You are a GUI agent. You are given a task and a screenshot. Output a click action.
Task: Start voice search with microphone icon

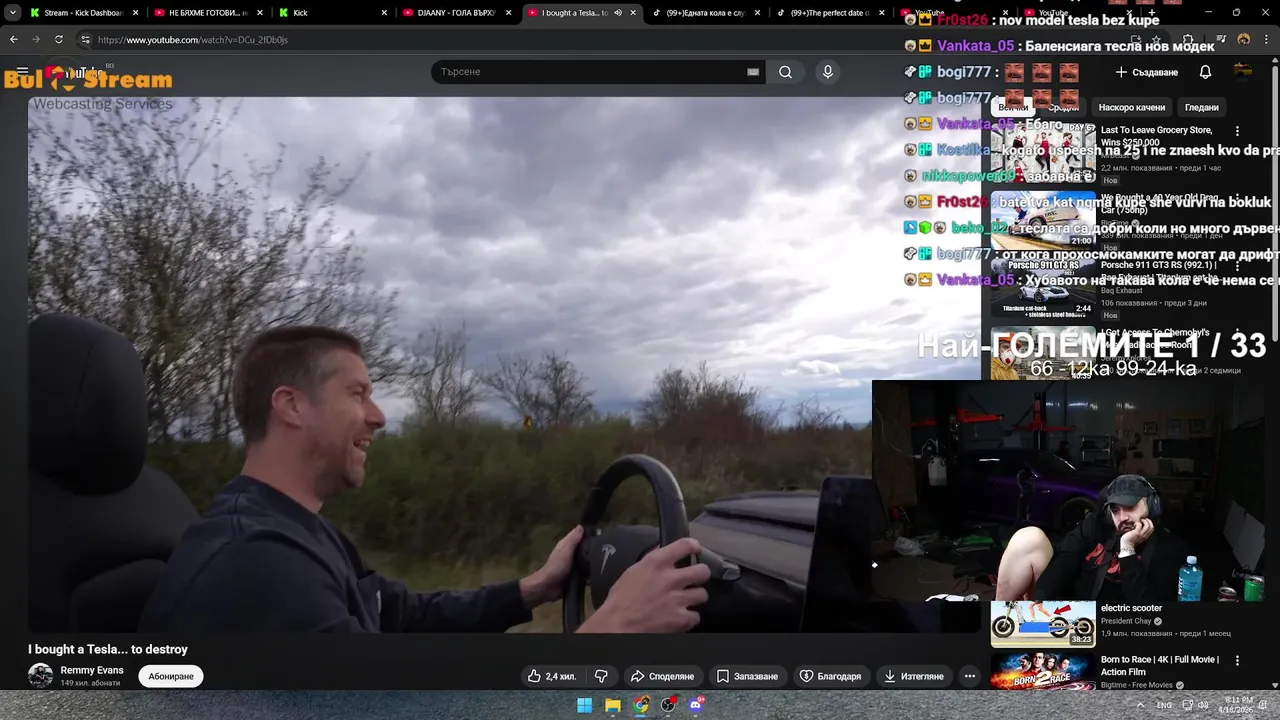click(x=827, y=72)
